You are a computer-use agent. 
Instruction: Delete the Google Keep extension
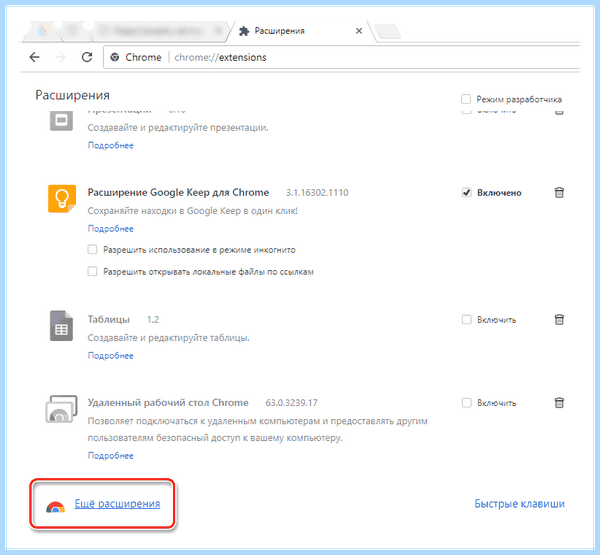point(559,193)
